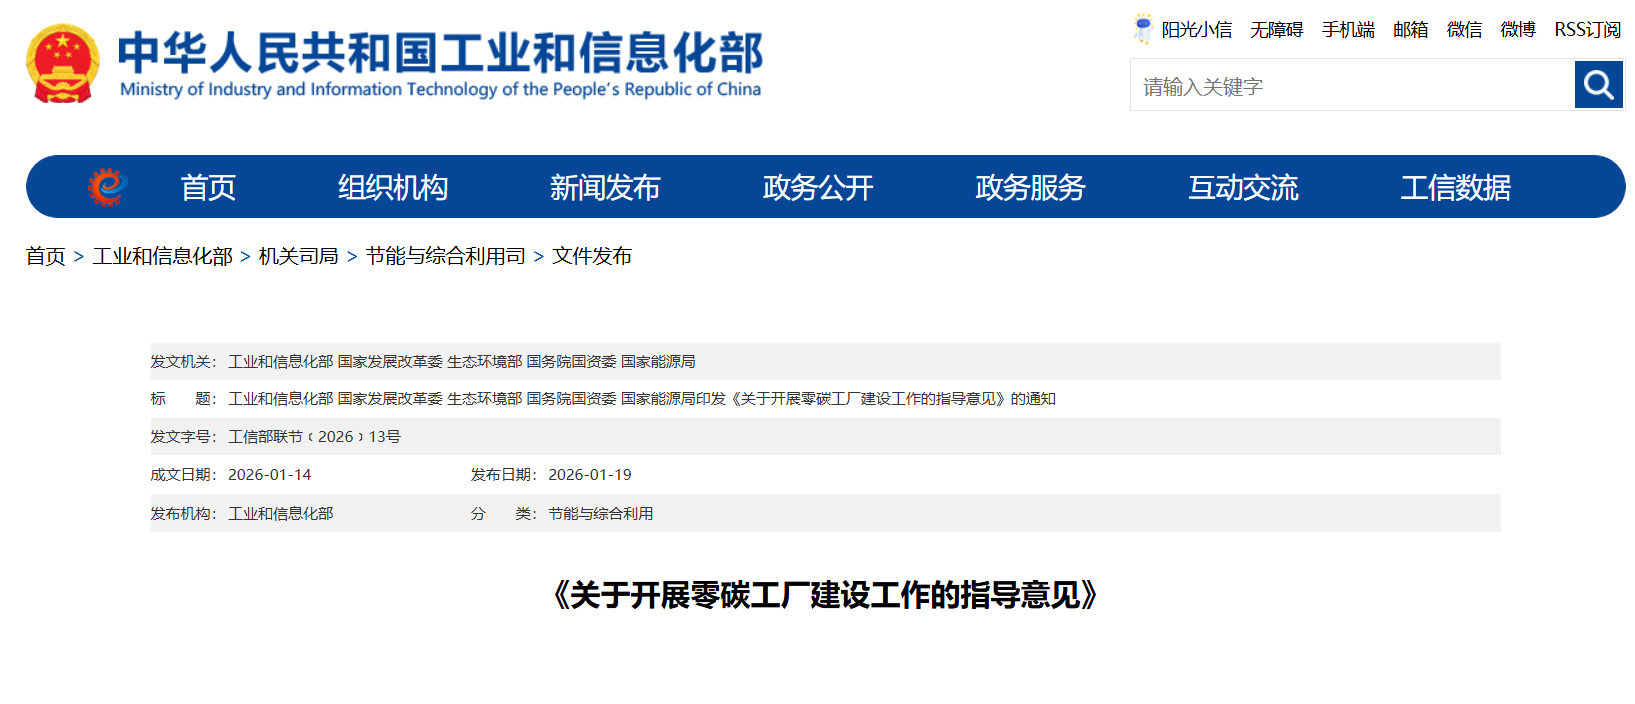Go to 首页 in main navigation bar
Screen dimensions: 1635x704
coord(208,187)
